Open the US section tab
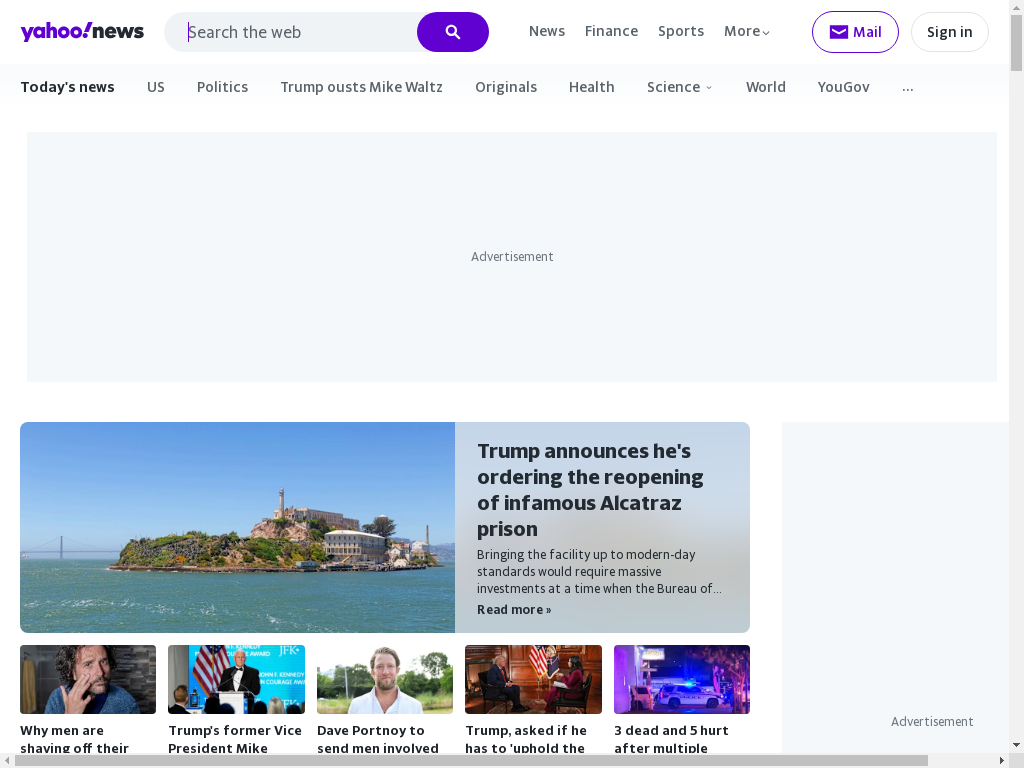This screenshot has height=768, width=1024. 155,87
